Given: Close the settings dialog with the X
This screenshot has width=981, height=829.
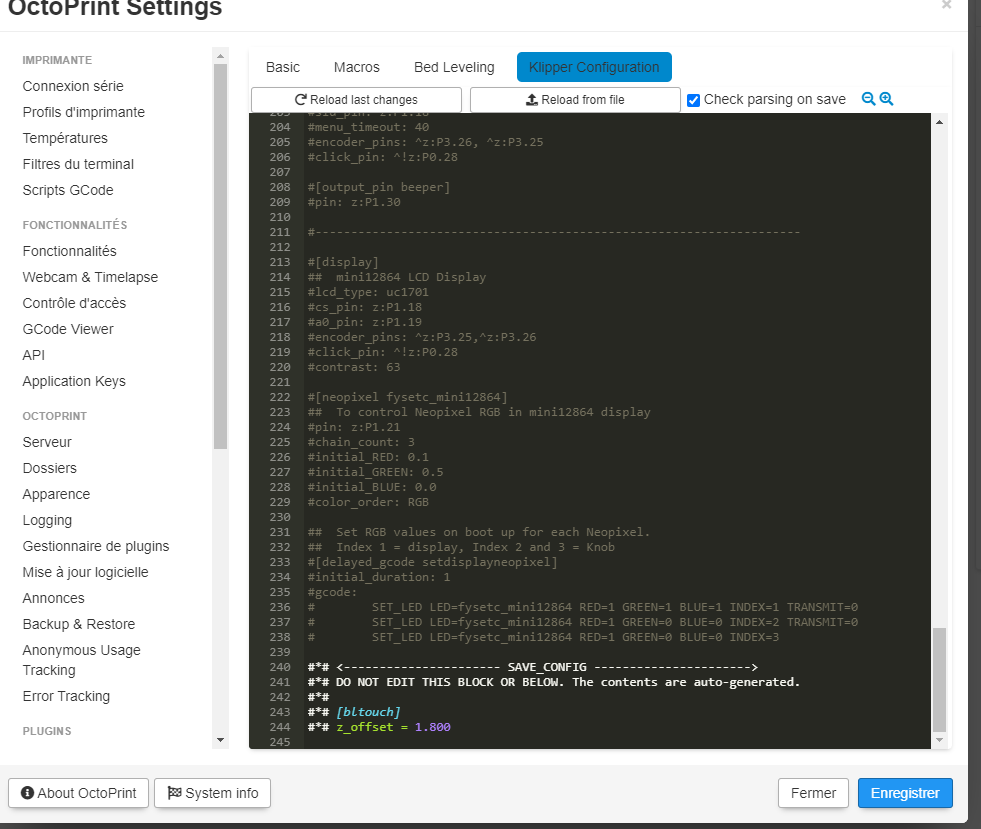Looking at the screenshot, I should 946,5.
